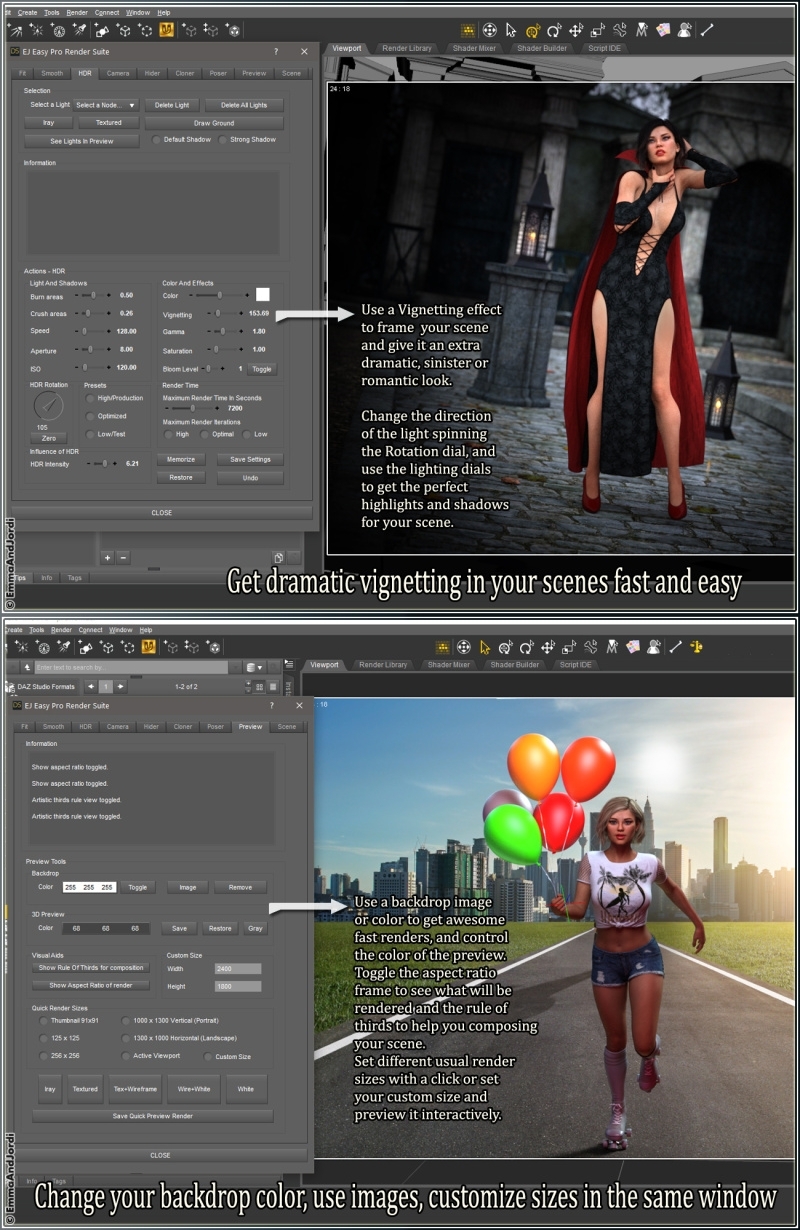Click the minus button below the HDR dialog
This screenshot has width=800, height=1230.
pos(123,557)
